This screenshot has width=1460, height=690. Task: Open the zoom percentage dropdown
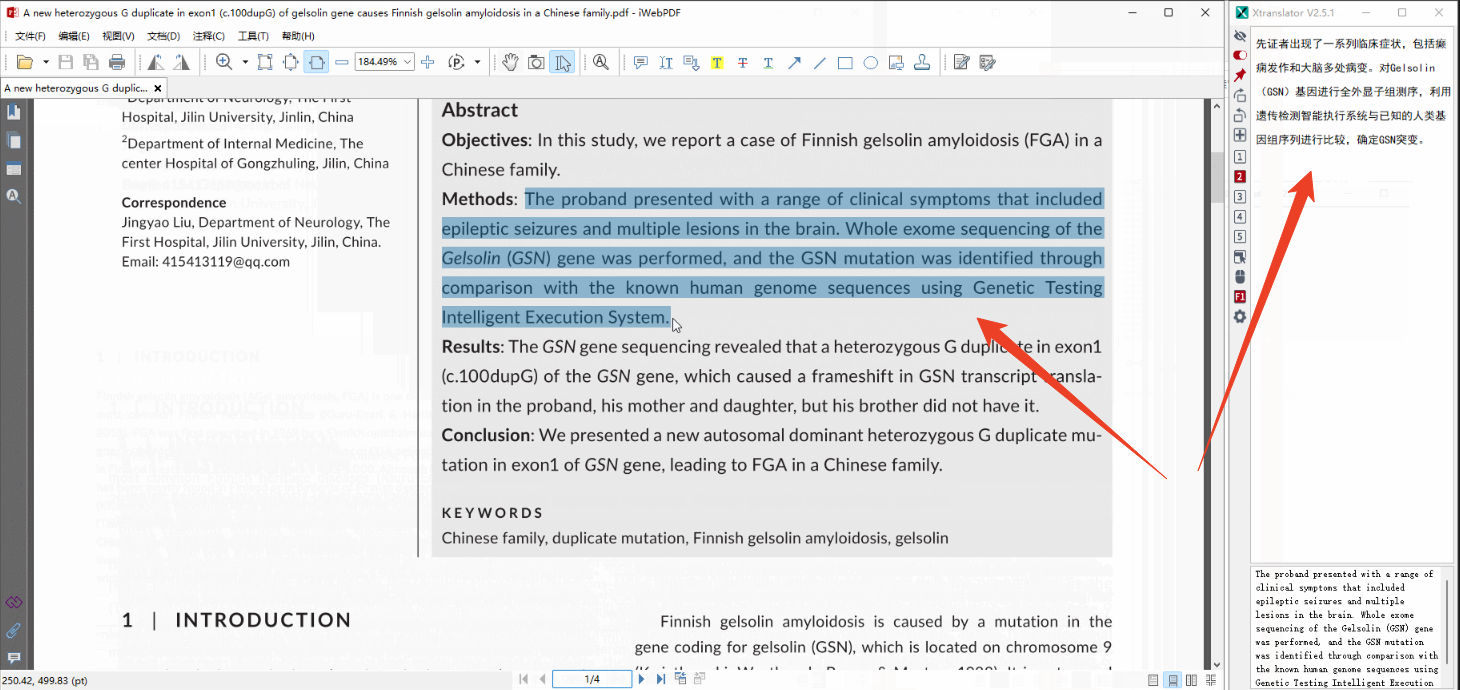[x=406, y=62]
